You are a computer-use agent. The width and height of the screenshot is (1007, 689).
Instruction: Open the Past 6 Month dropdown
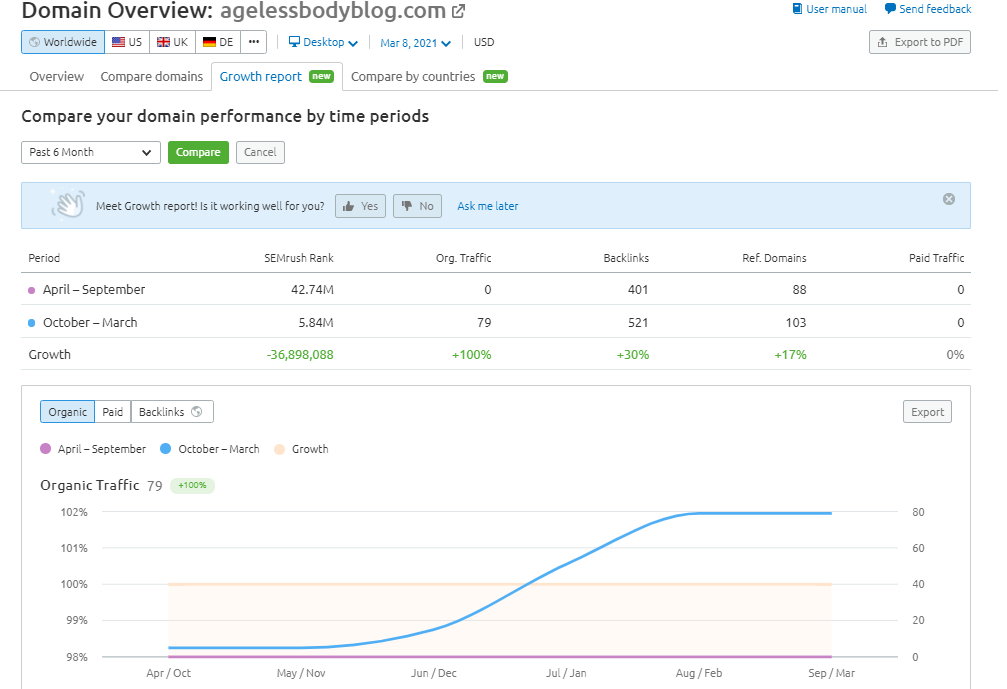click(x=91, y=152)
